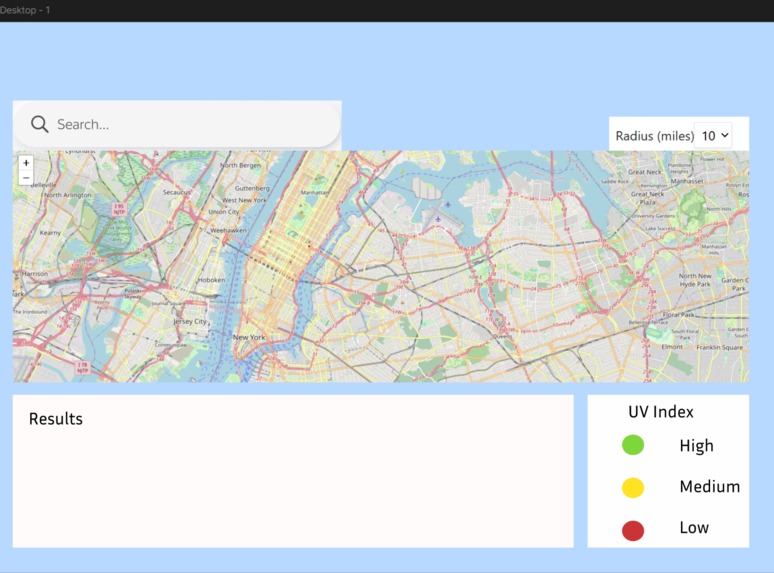This screenshot has width=774, height=573.
Task: Click the yellow Medium UV index swatch
Action: point(633,488)
